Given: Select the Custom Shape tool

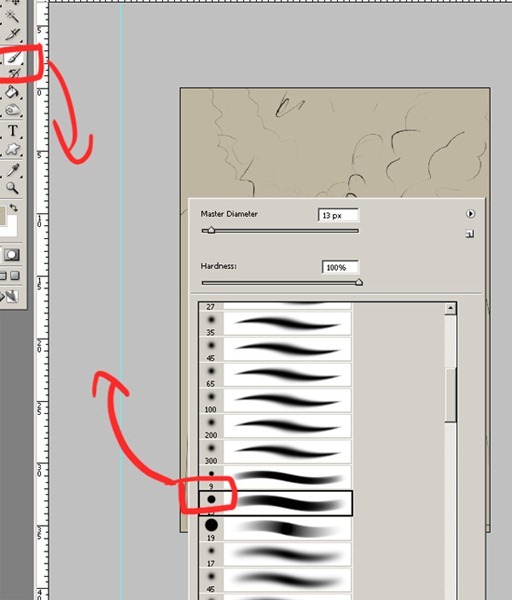Looking at the screenshot, I should click(x=13, y=149).
